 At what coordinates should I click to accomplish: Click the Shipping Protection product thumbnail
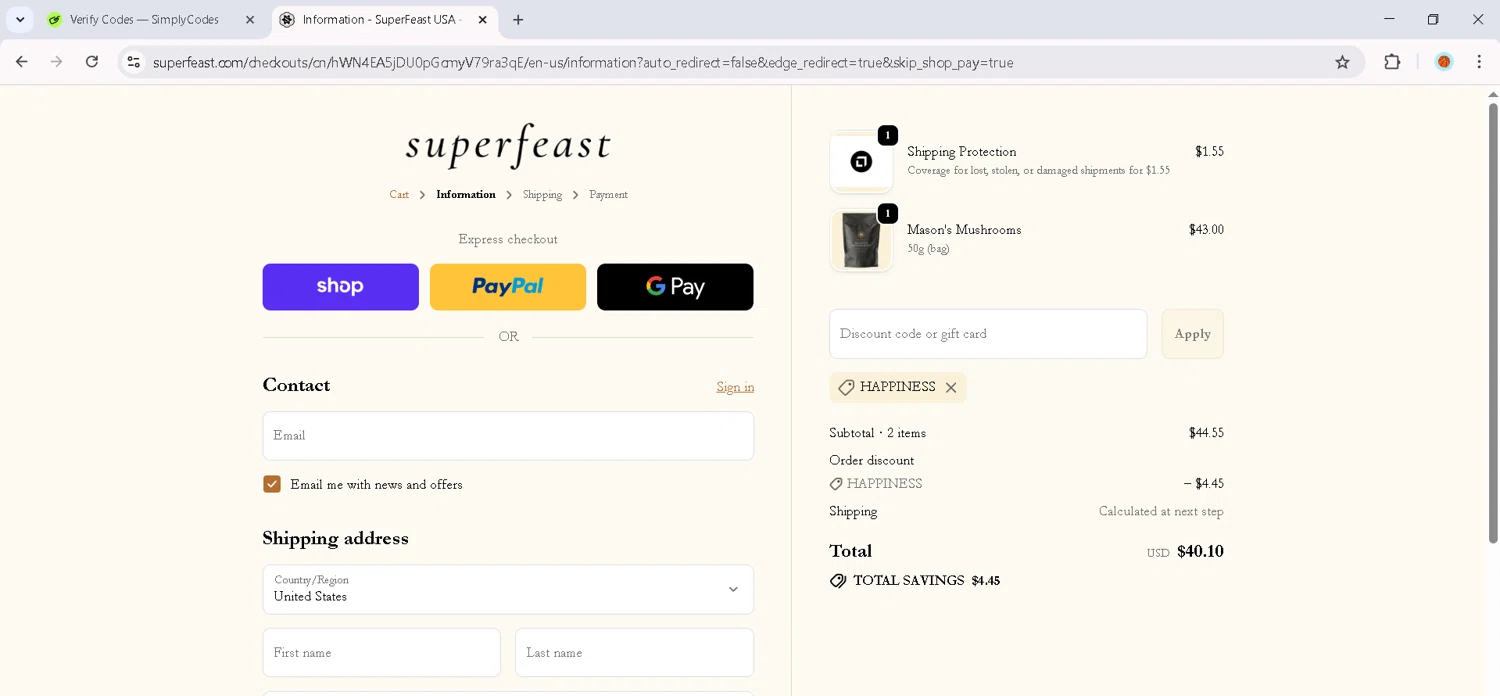[x=861, y=162]
